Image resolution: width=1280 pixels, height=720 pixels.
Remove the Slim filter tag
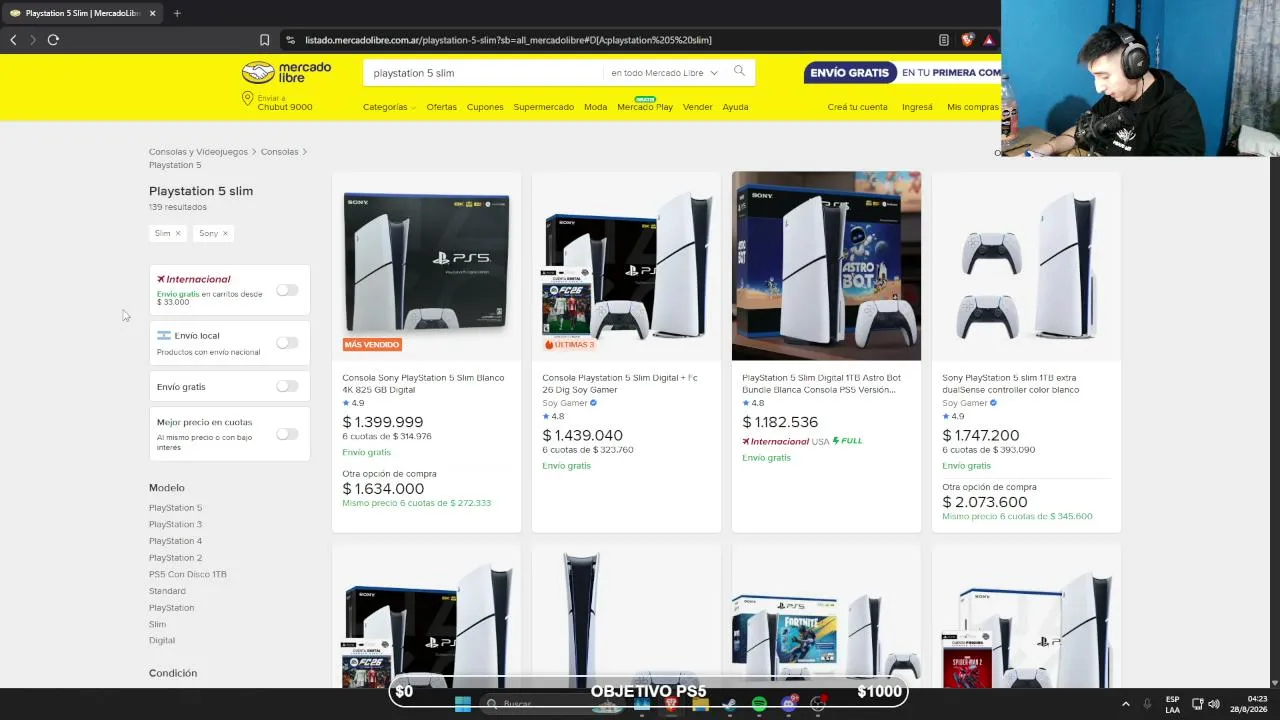coord(178,233)
